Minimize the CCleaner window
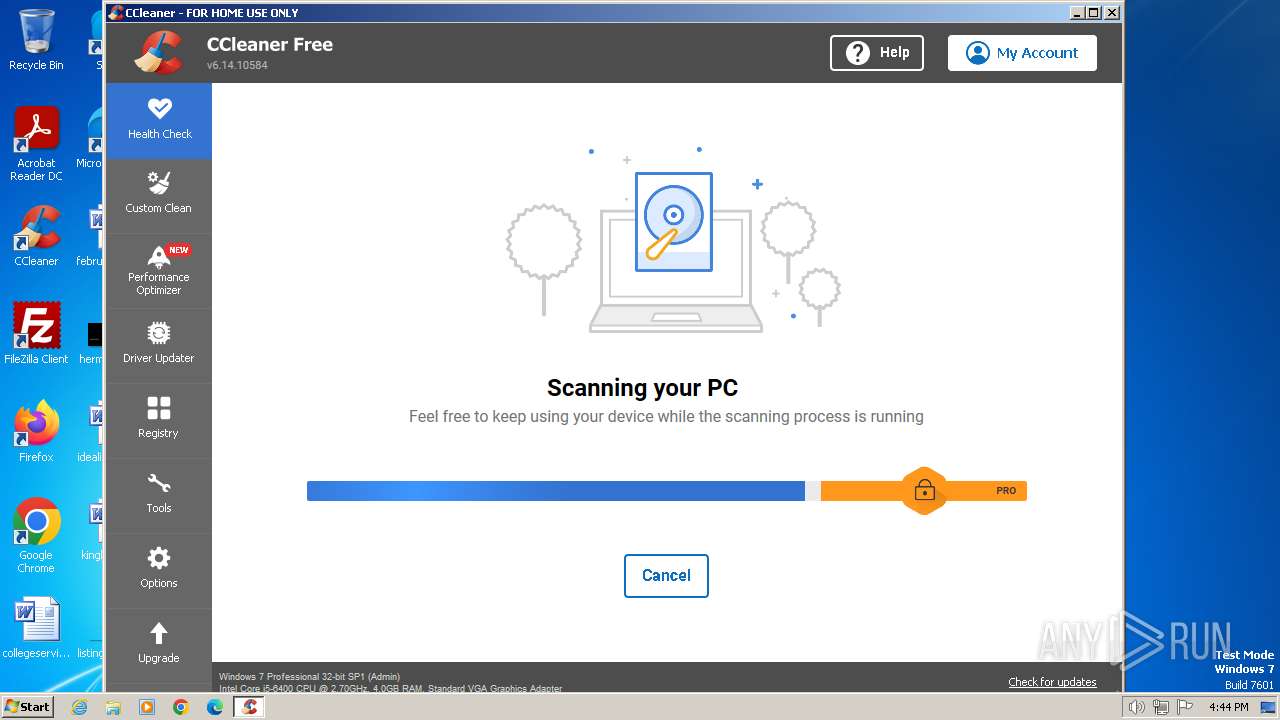This screenshot has height=720, width=1280. pyautogui.click(x=1076, y=13)
